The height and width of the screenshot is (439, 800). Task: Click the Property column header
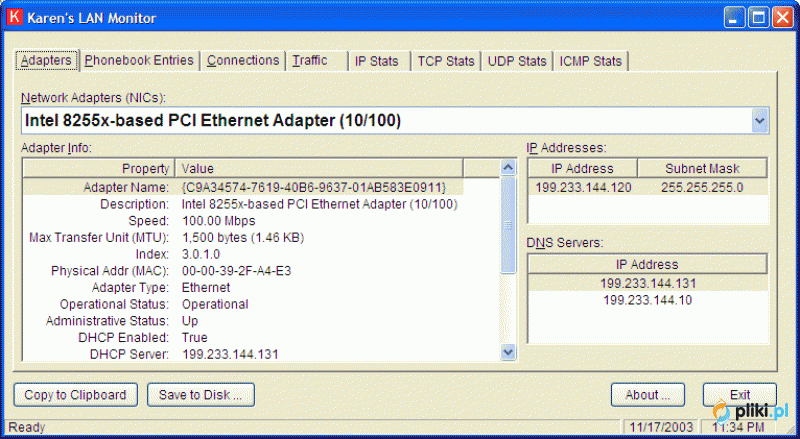coord(99,168)
